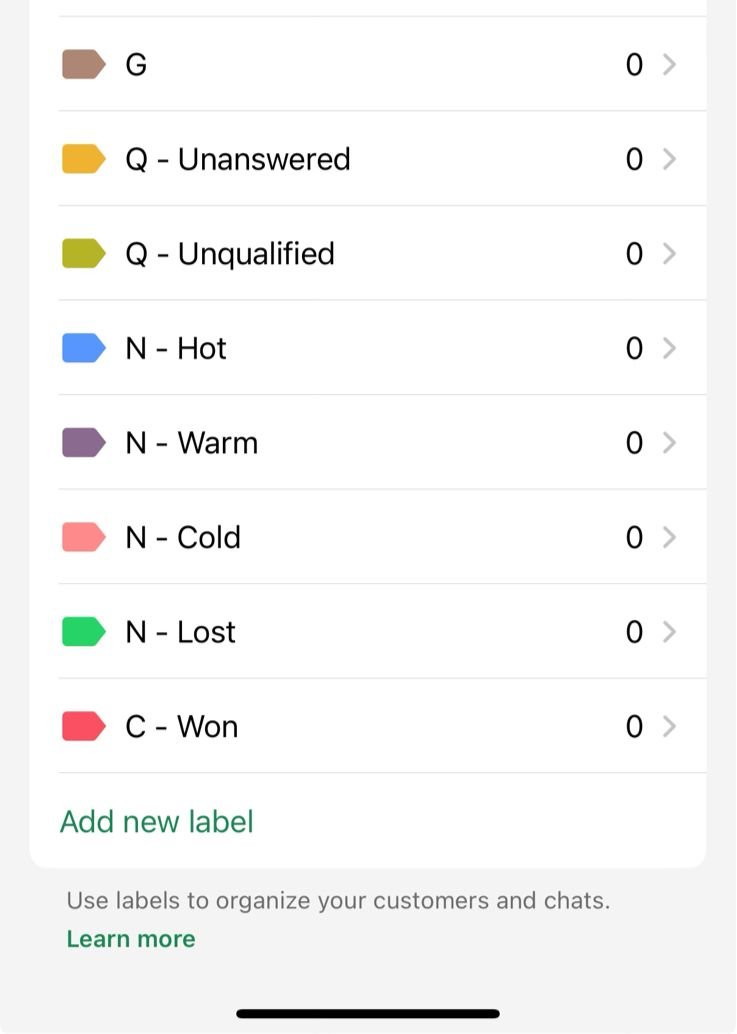Select the Q - Unqualified label row
737x1034 pixels.
(x=230, y=254)
